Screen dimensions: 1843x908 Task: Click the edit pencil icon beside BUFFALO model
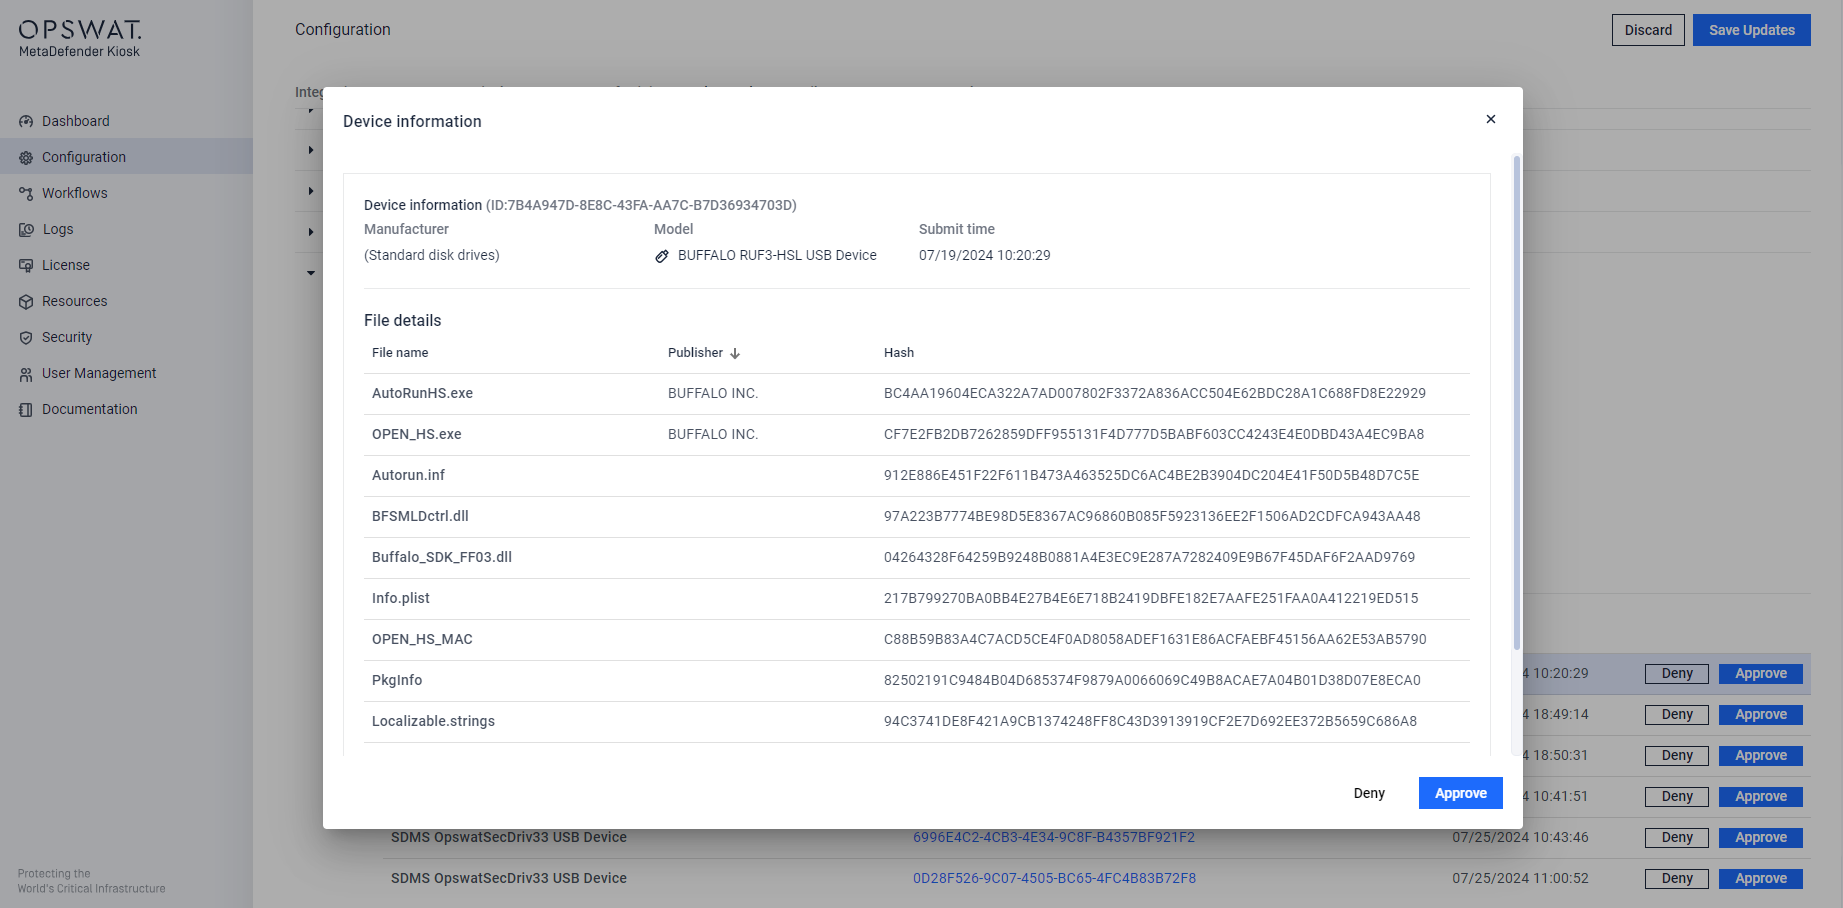(x=662, y=256)
